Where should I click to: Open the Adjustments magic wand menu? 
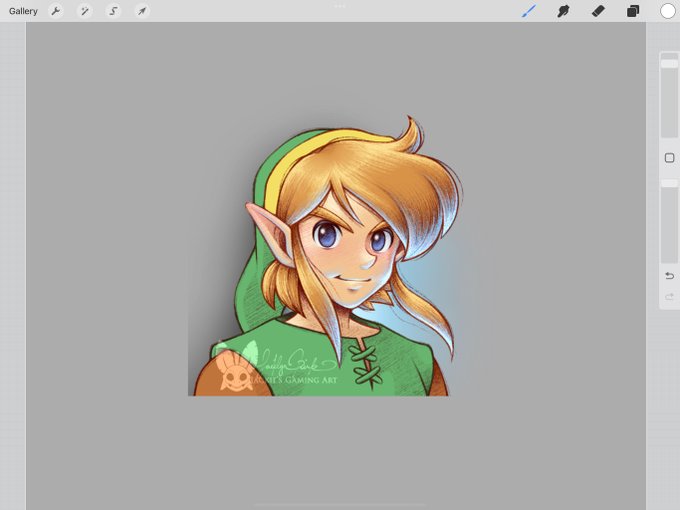85,11
